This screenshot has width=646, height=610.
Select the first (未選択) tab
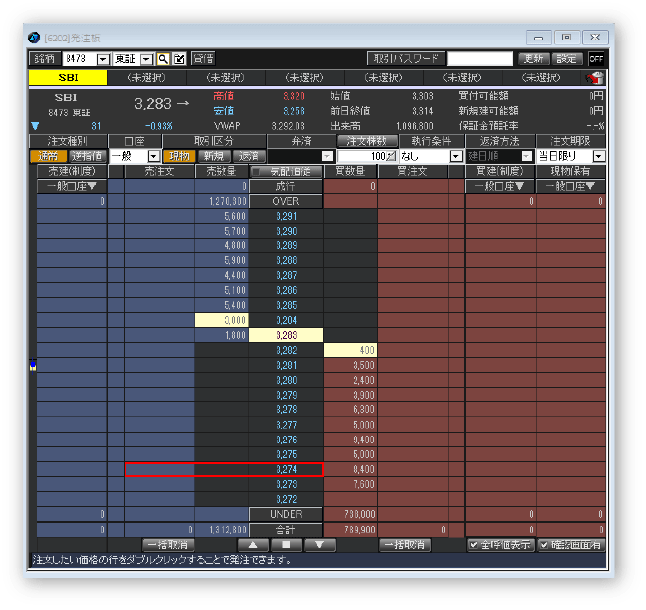click(x=146, y=78)
